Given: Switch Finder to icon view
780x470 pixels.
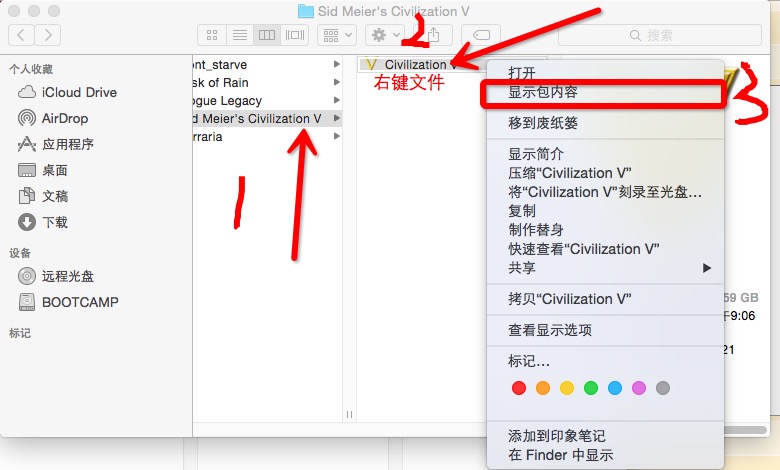Looking at the screenshot, I should [x=212, y=35].
